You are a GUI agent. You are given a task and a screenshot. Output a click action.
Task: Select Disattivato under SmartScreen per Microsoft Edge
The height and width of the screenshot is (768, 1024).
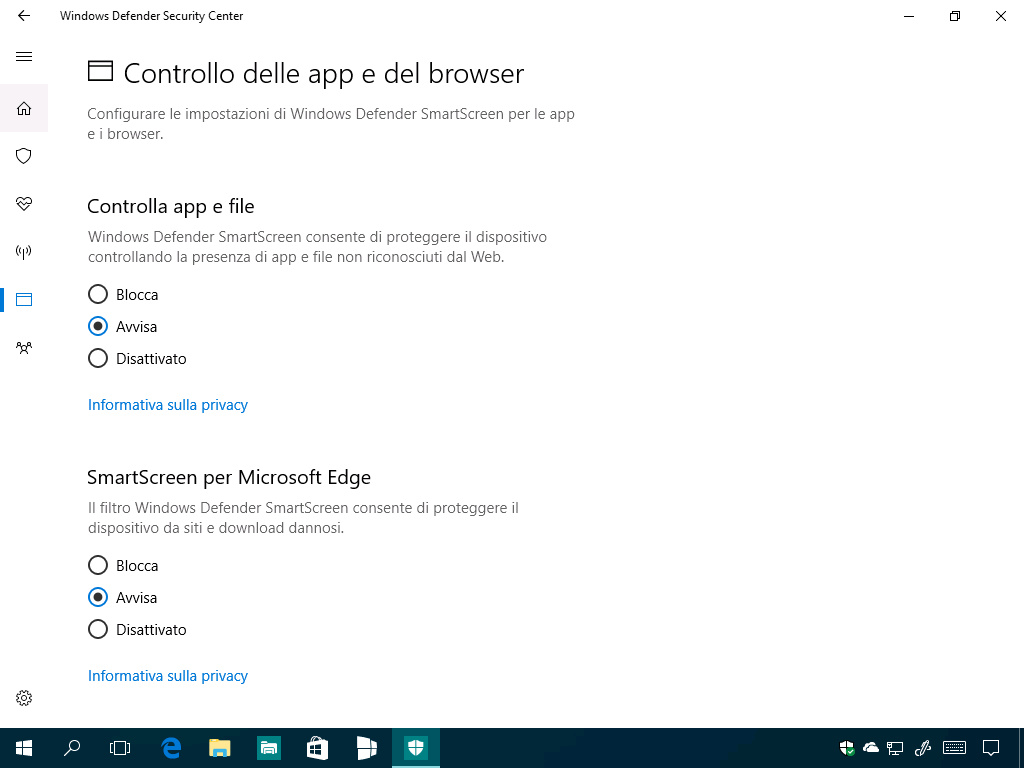coord(137,630)
